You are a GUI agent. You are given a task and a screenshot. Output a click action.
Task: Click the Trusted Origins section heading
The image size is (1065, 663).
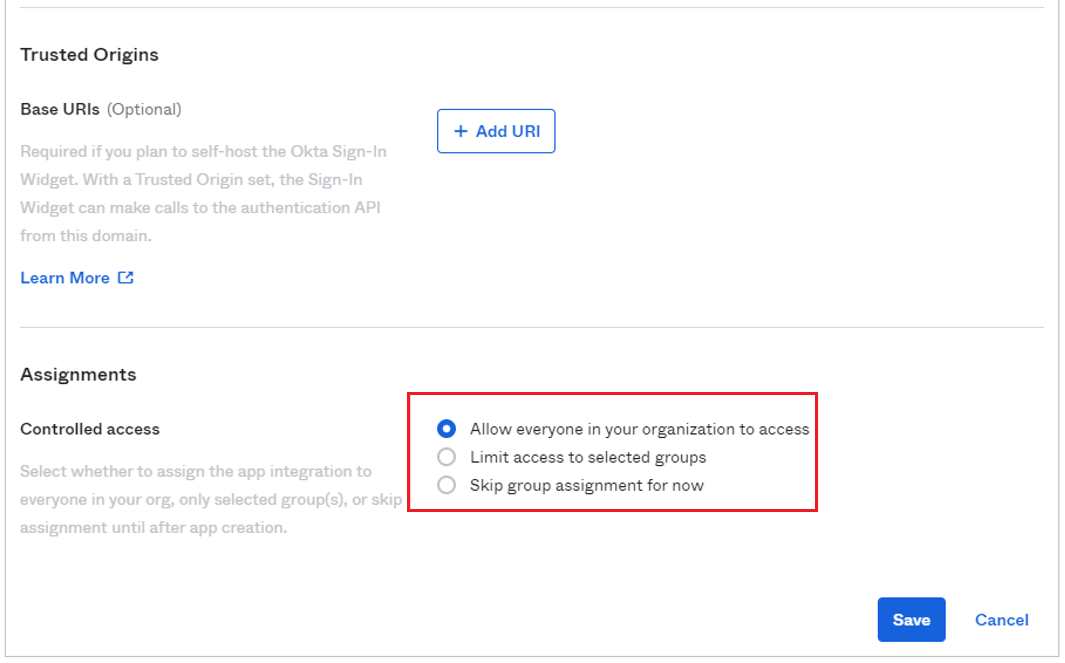coord(89,55)
